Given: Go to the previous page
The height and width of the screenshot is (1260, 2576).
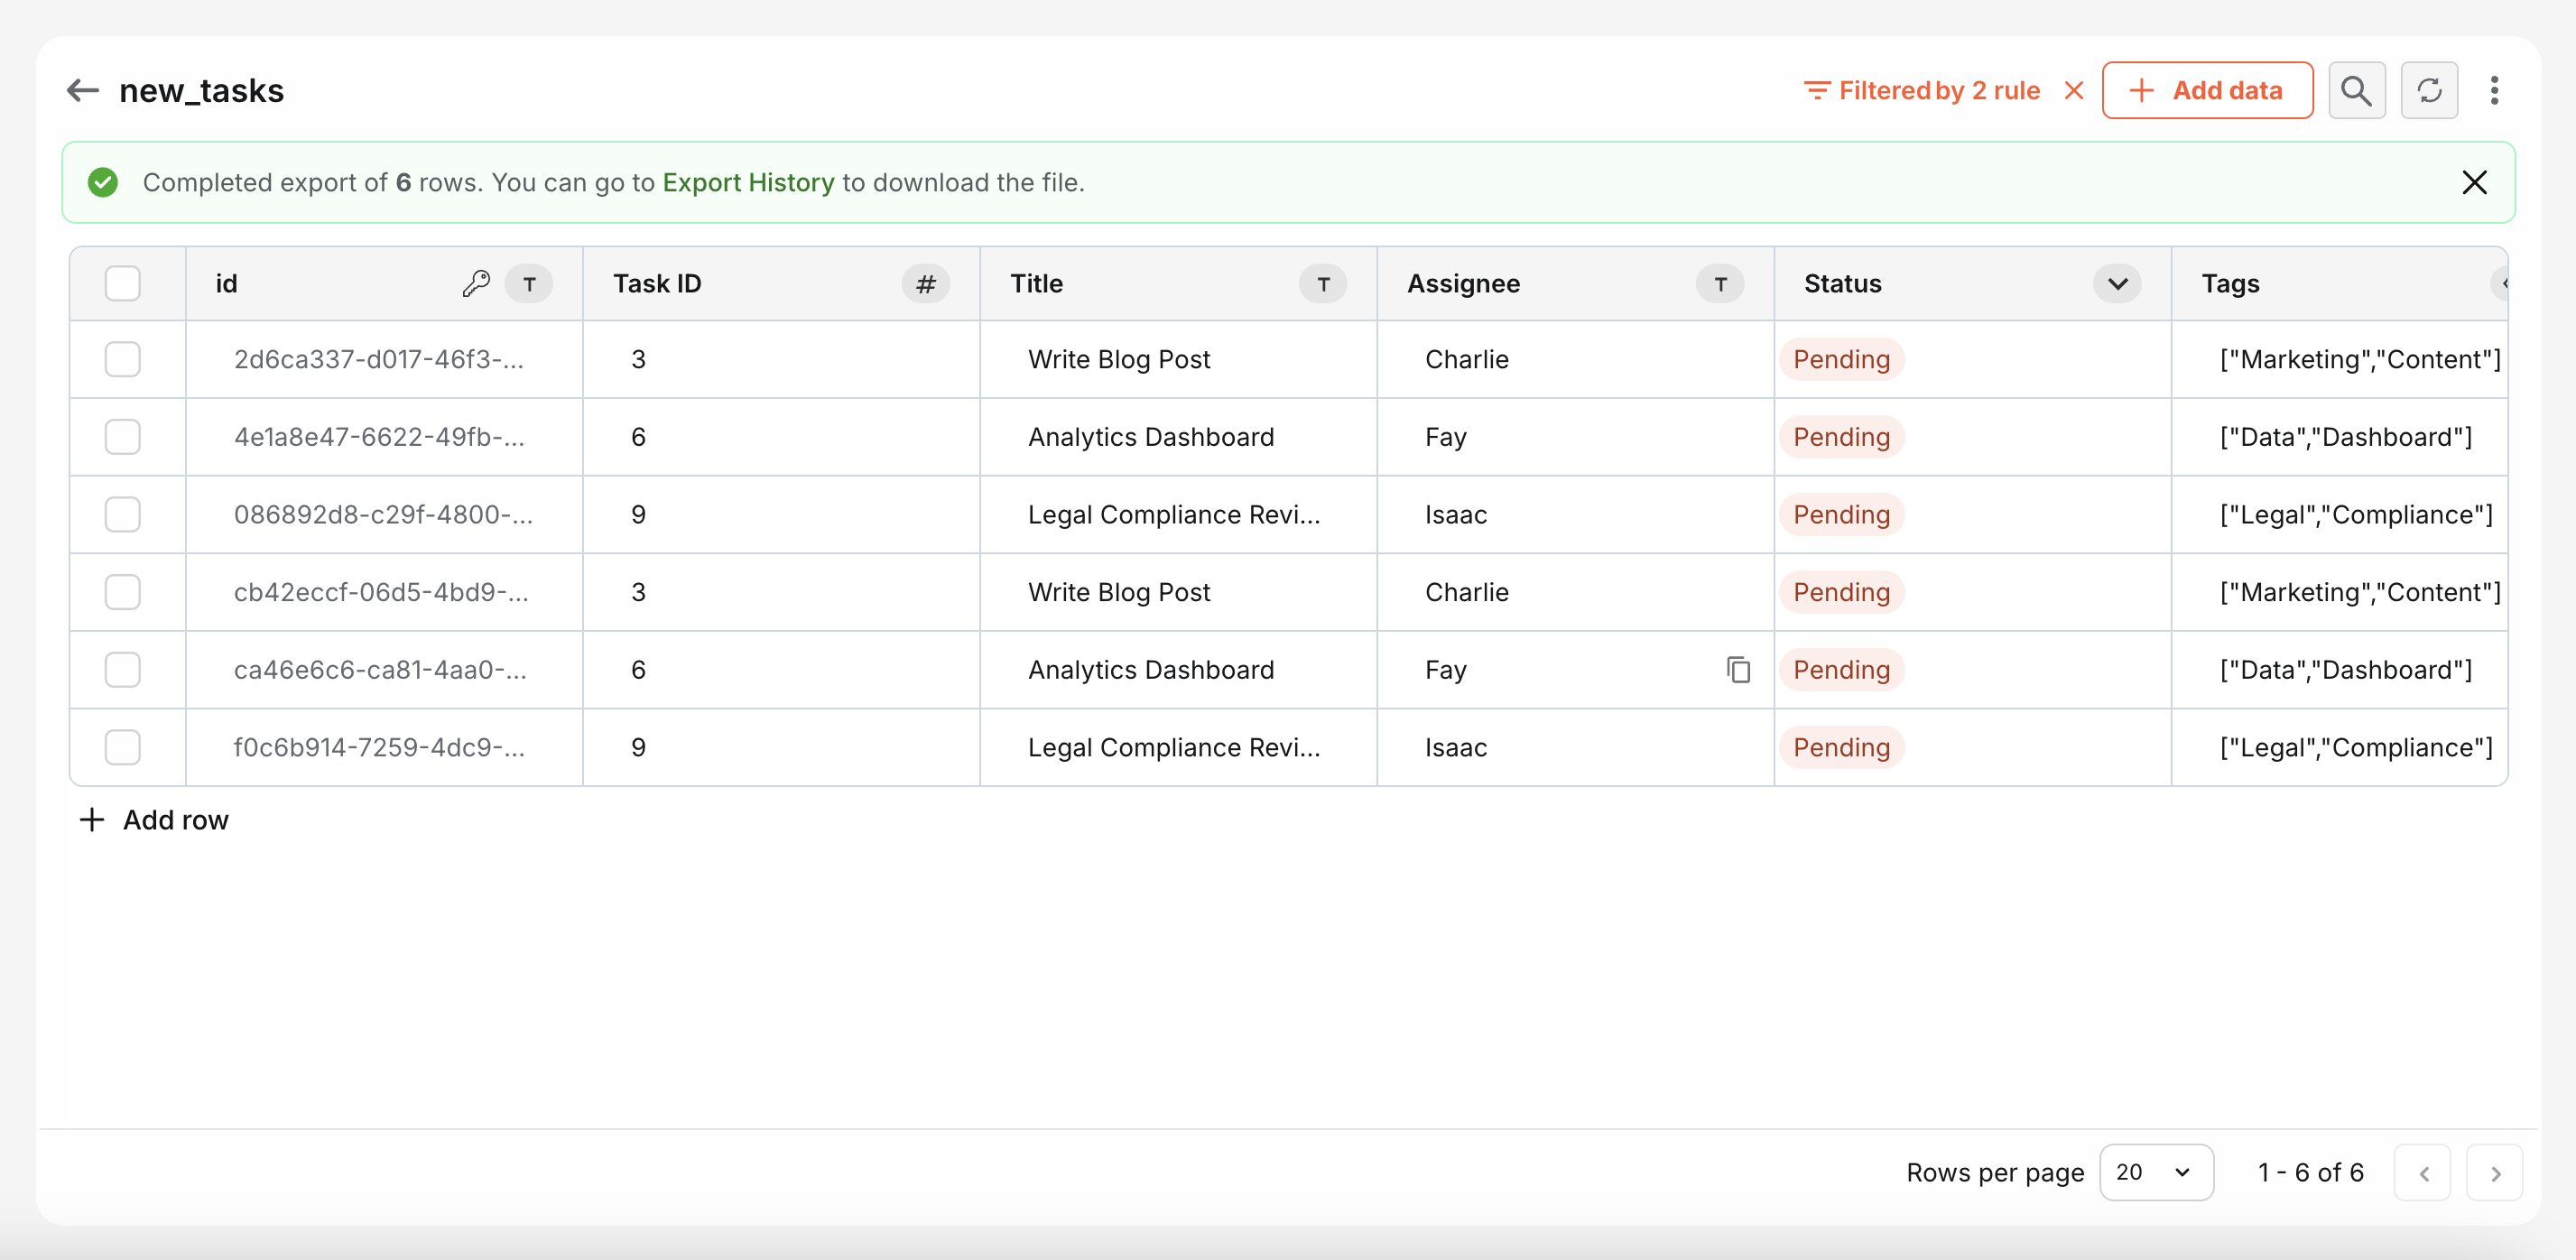Looking at the screenshot, I should (x=2422, y=1173).
